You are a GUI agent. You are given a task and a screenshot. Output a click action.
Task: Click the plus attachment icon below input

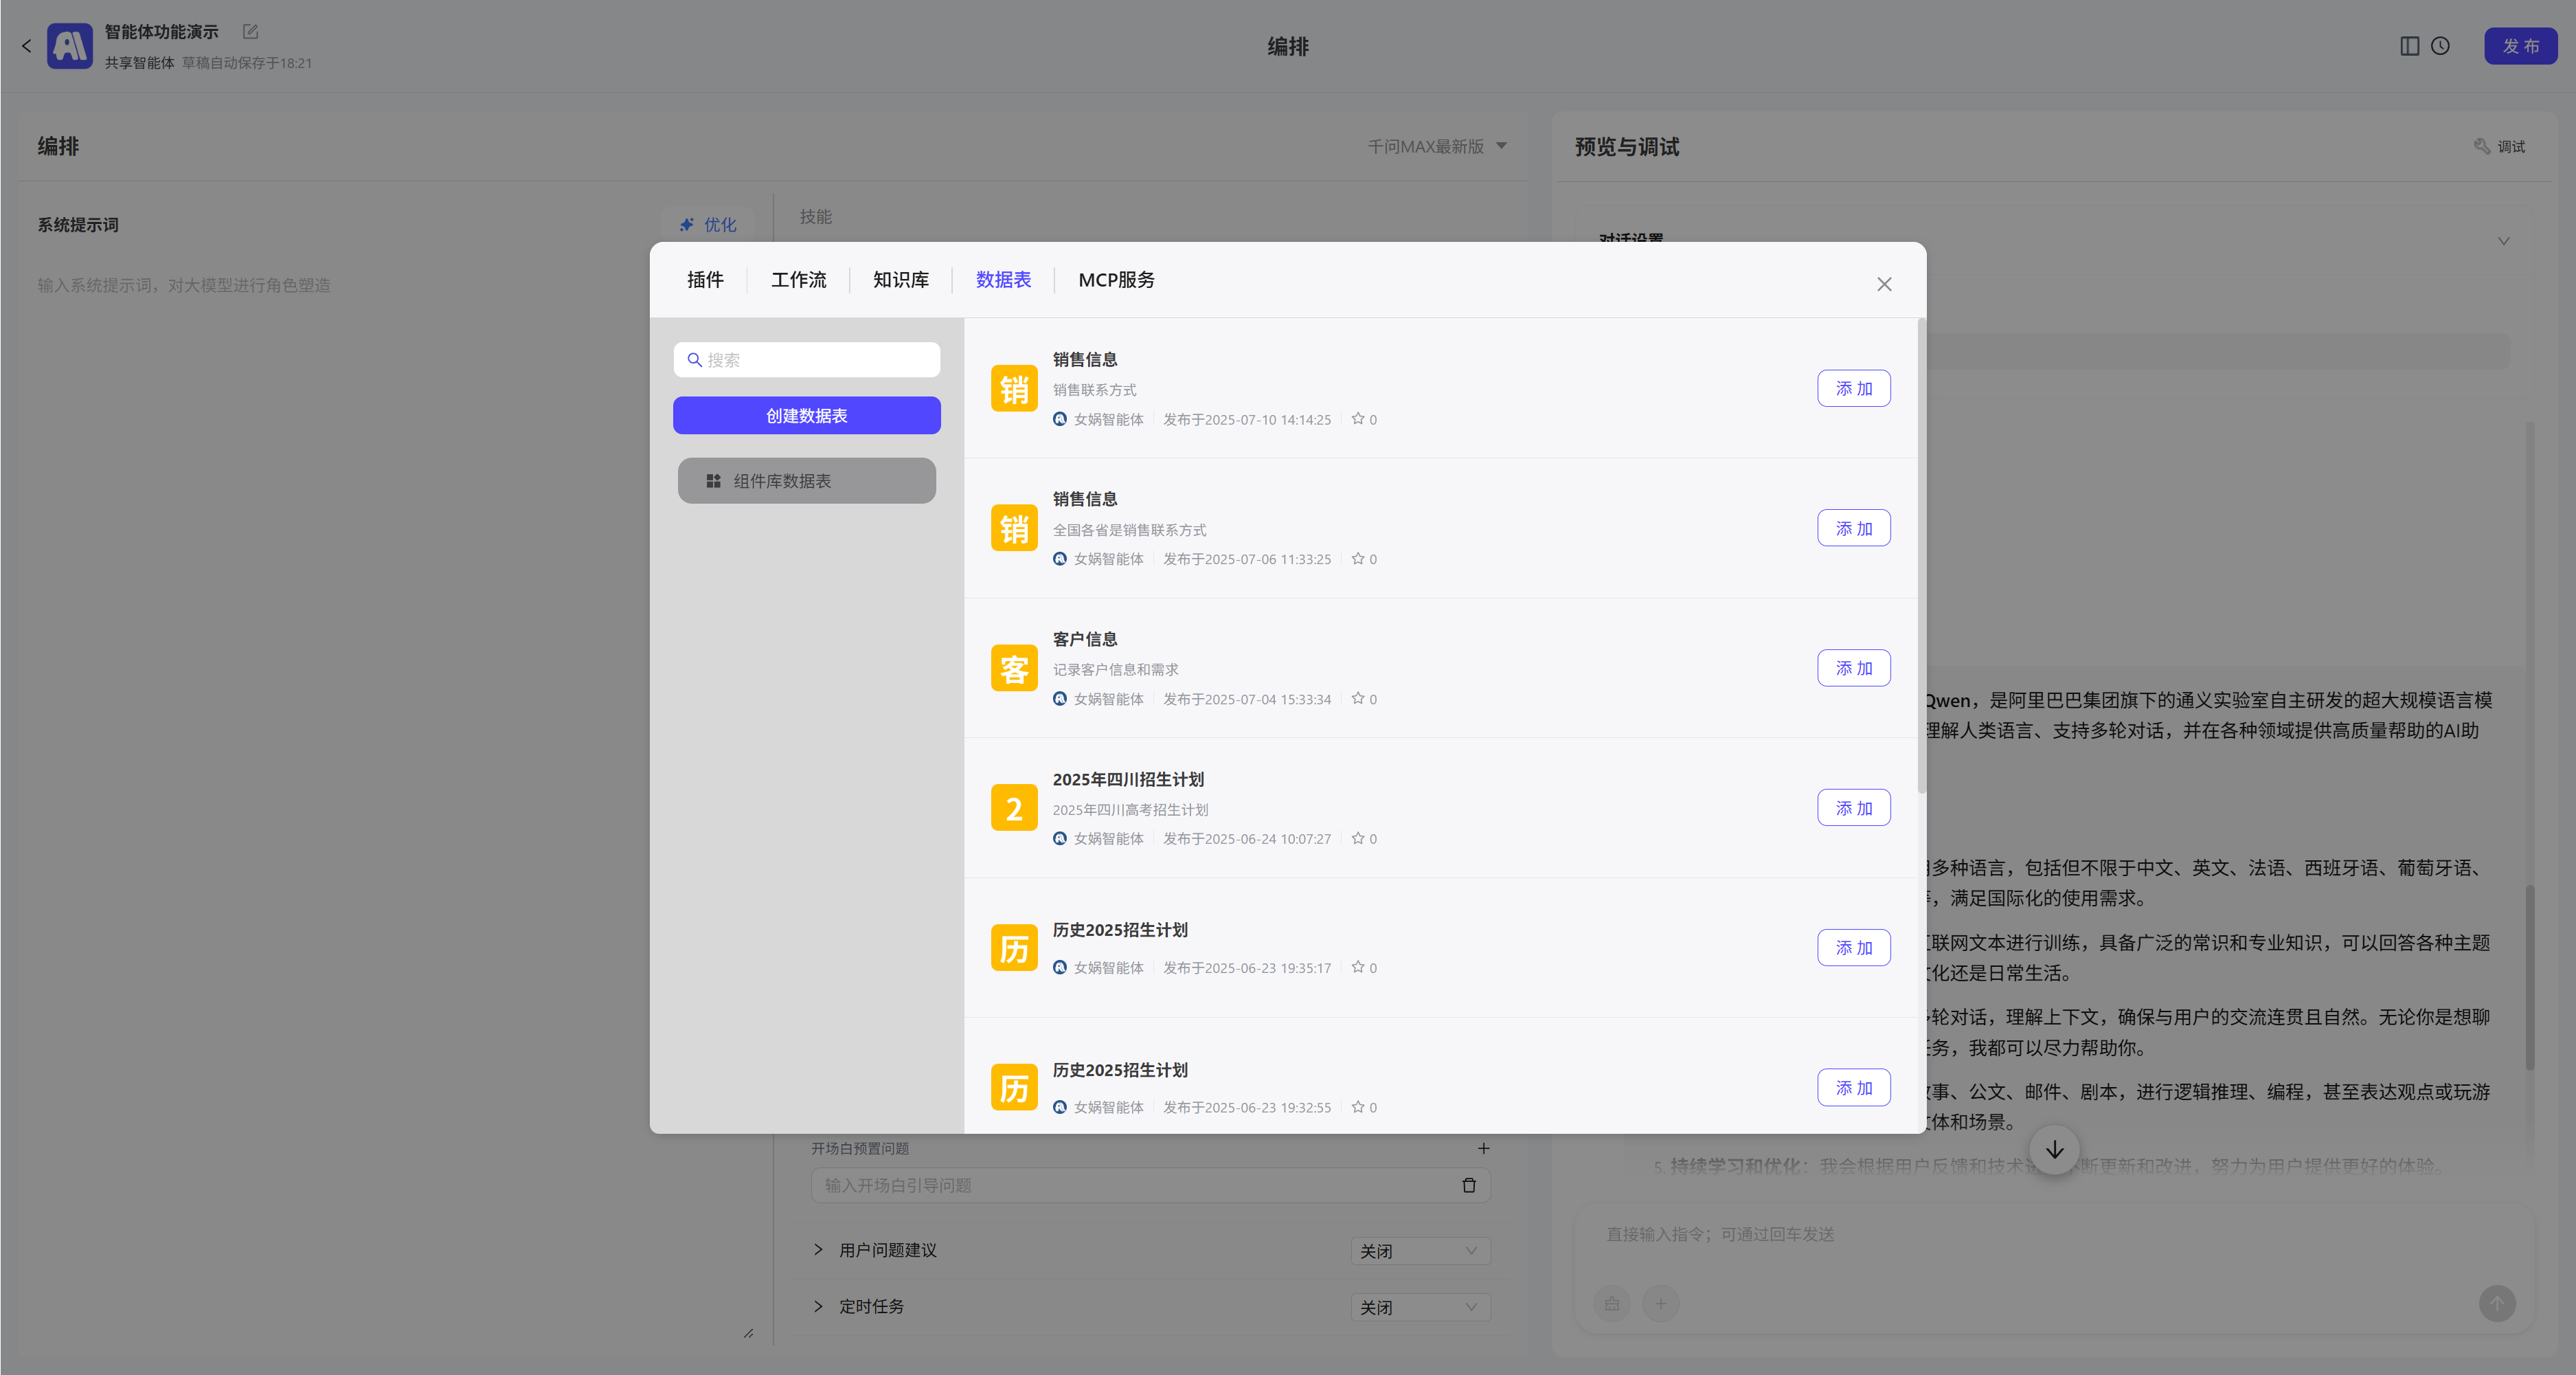click(x=1661, y=1303)
